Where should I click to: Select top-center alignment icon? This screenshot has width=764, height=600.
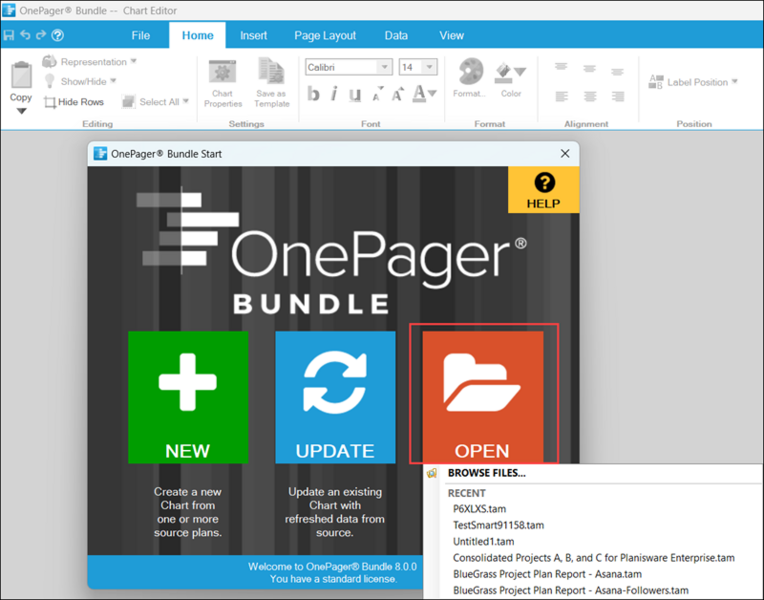pos(590,69)
